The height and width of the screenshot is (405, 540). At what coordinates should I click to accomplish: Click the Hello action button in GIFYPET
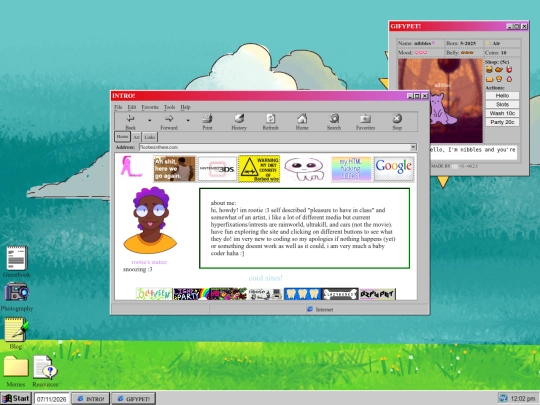[502, 95]
